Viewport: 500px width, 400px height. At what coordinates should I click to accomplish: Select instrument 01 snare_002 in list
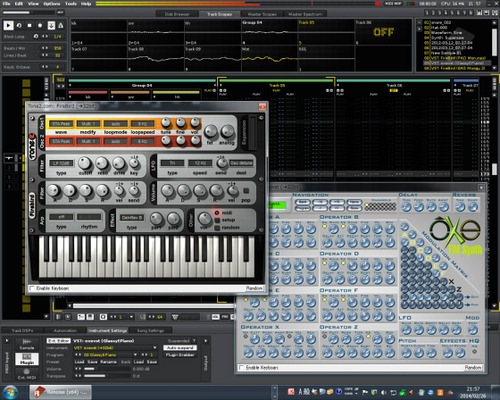457,22
